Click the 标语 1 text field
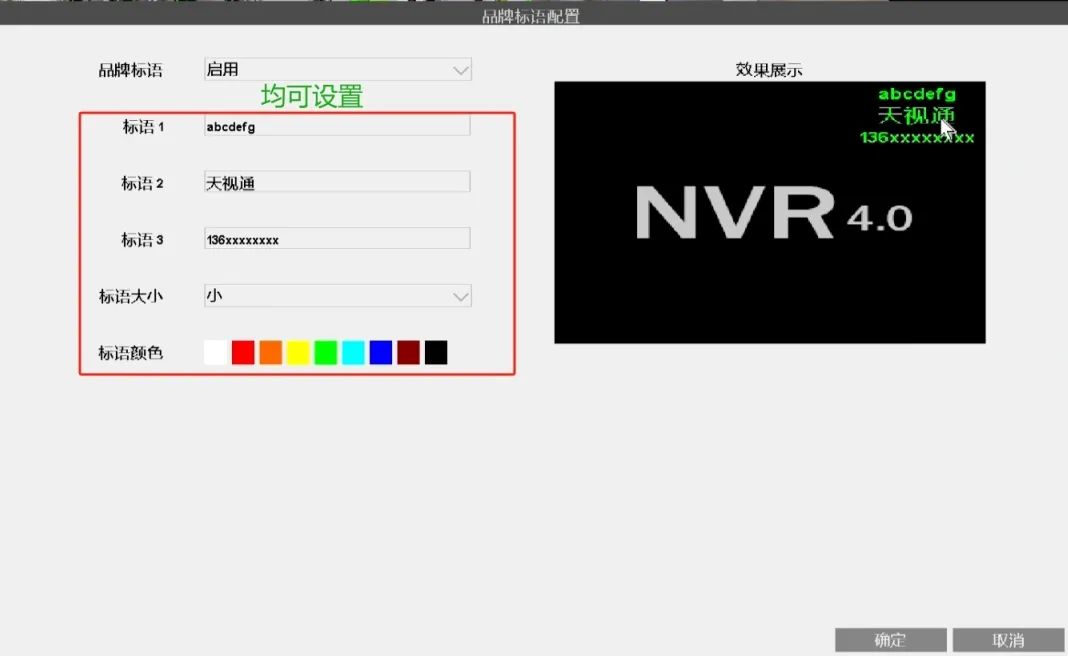The width and height of the screenshot is (1068, 656). click(337, 126)
